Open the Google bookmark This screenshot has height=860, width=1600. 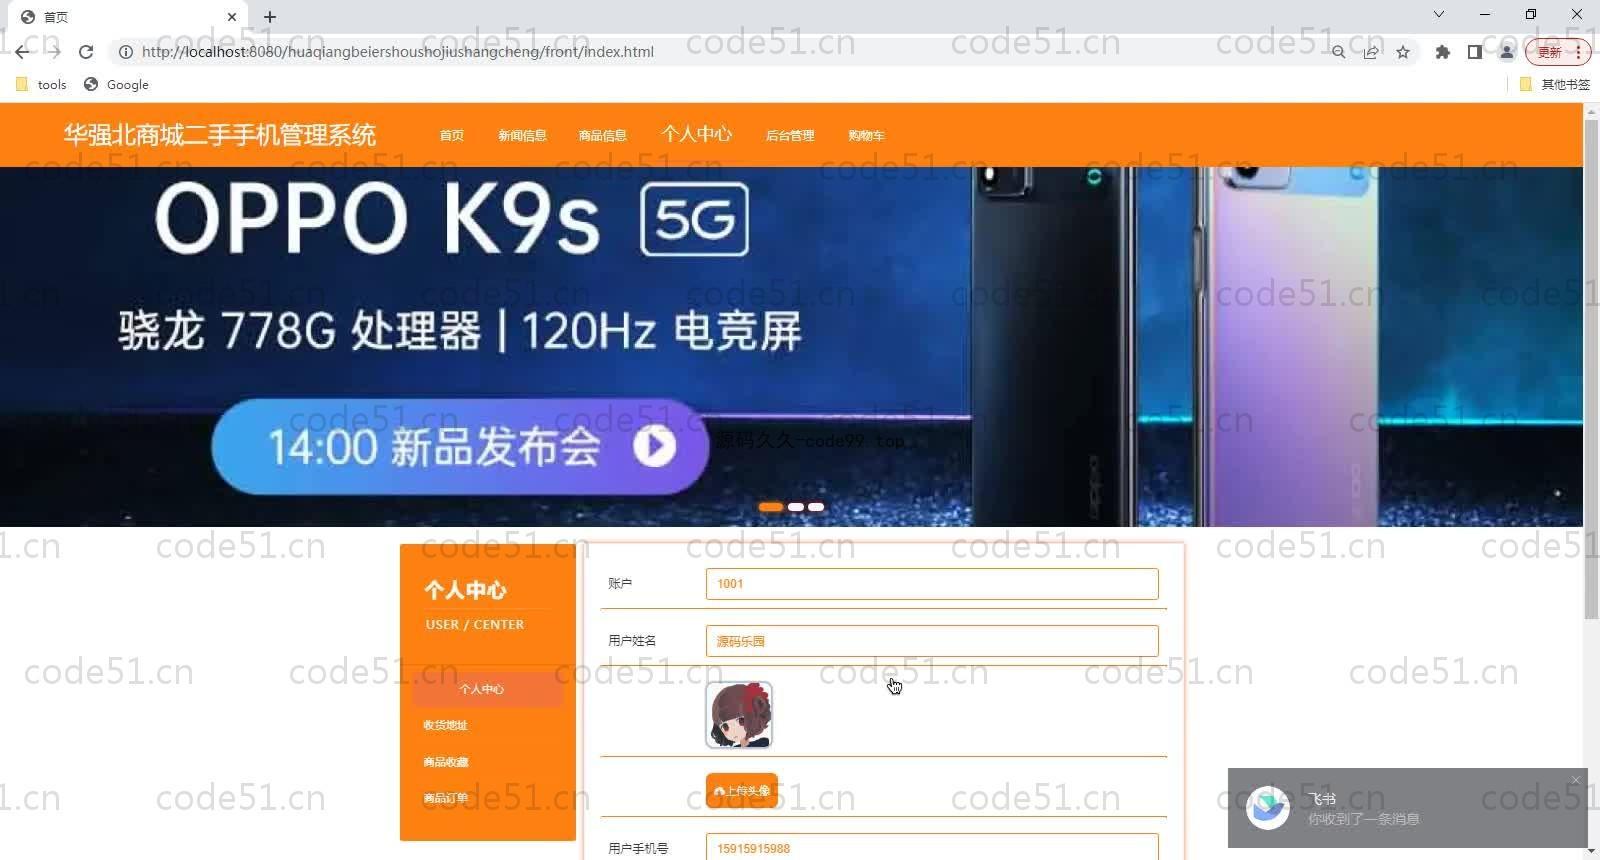[116, 85]
